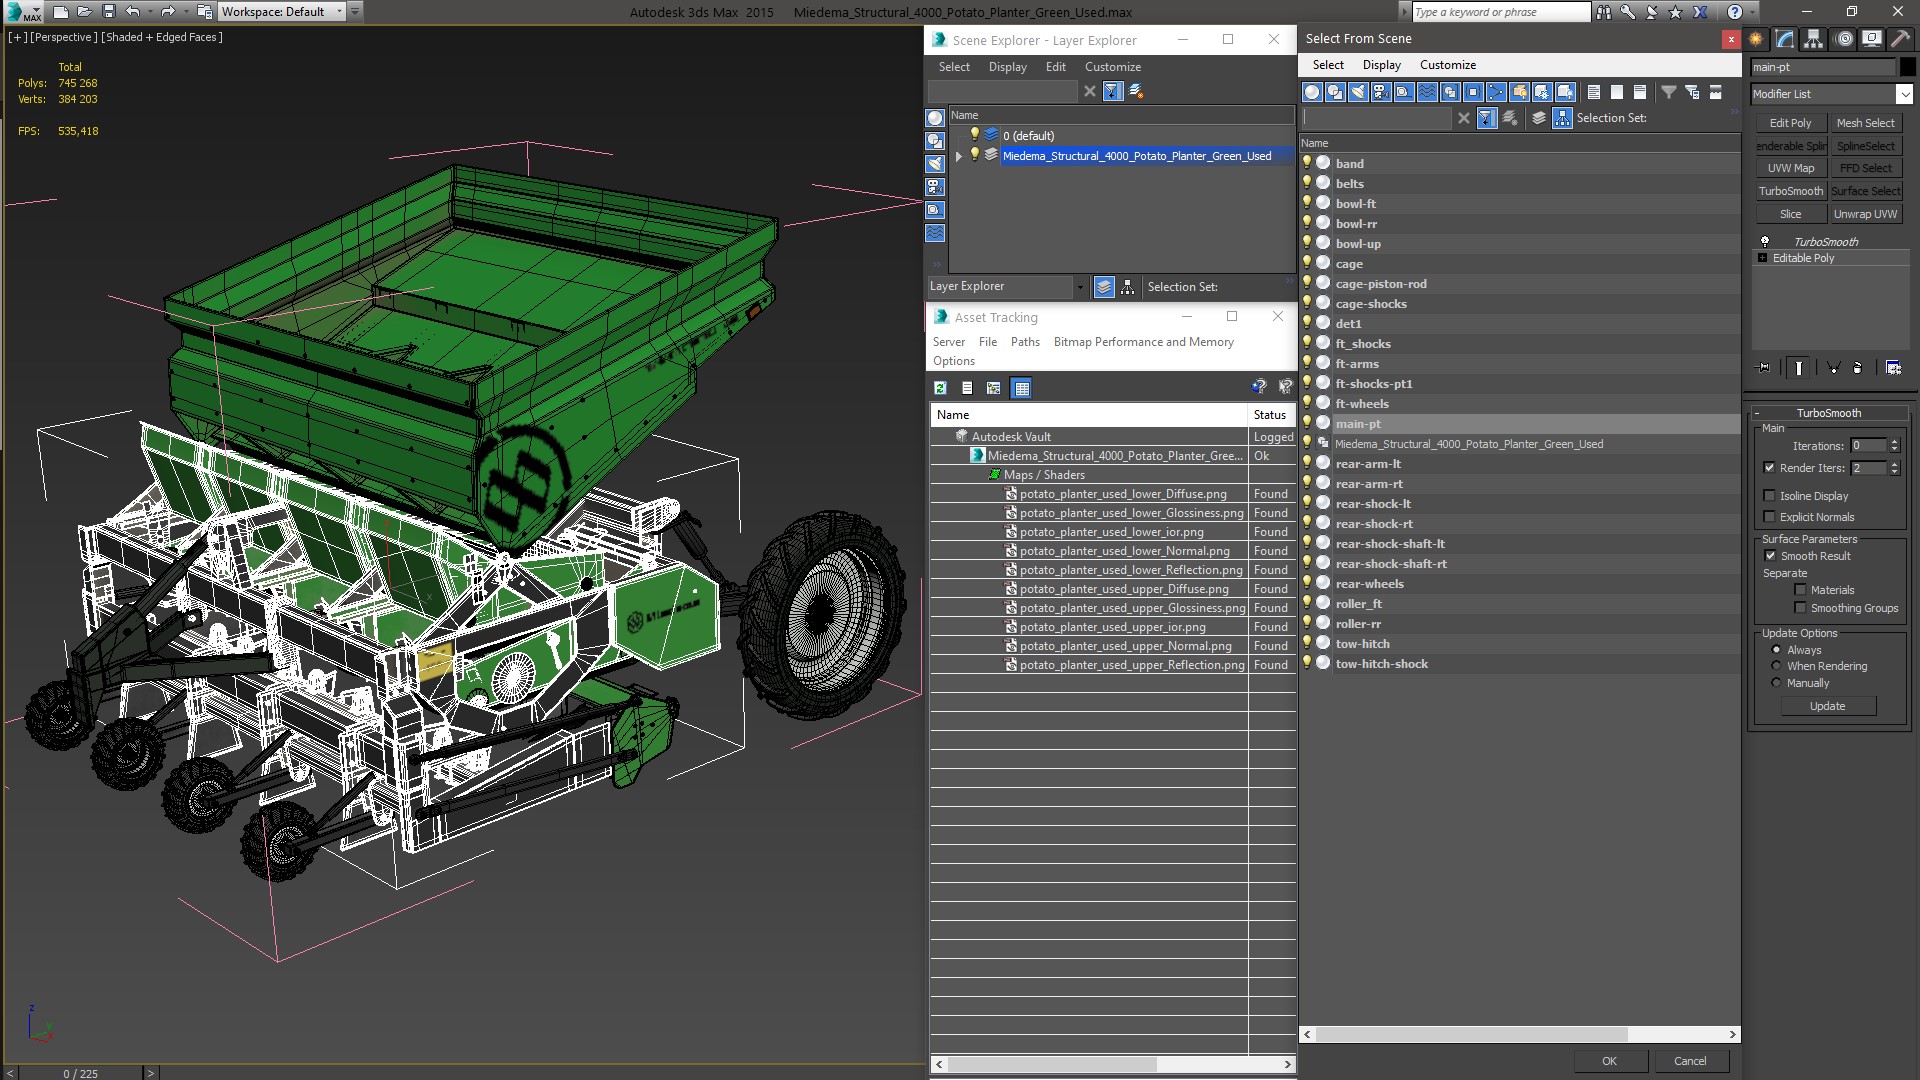Toggle Display Bones filter in Select From Scene
The width and height of the screenshot is (1920, 1080).
[1496, 92]
